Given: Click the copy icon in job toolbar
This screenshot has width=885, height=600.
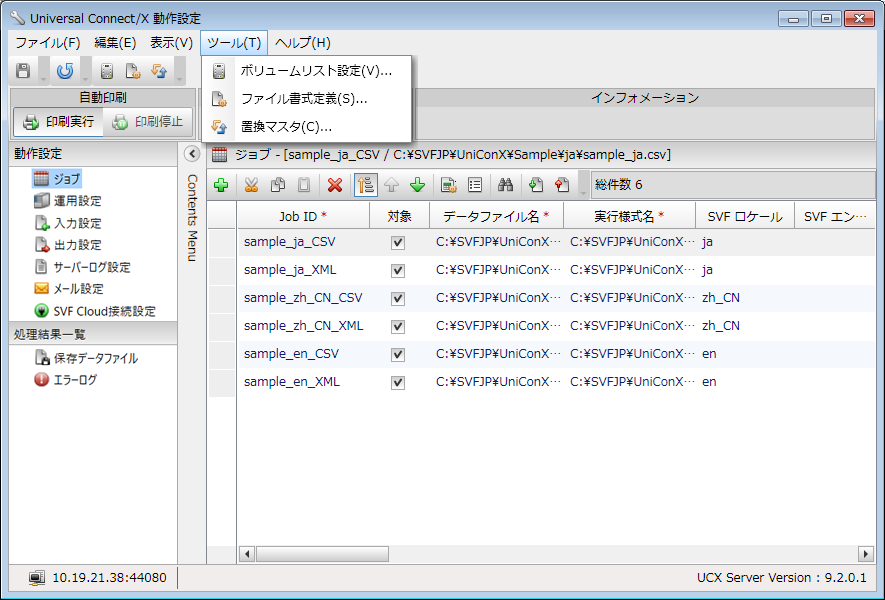Looking at the screenshot, I should coord(278,185).
